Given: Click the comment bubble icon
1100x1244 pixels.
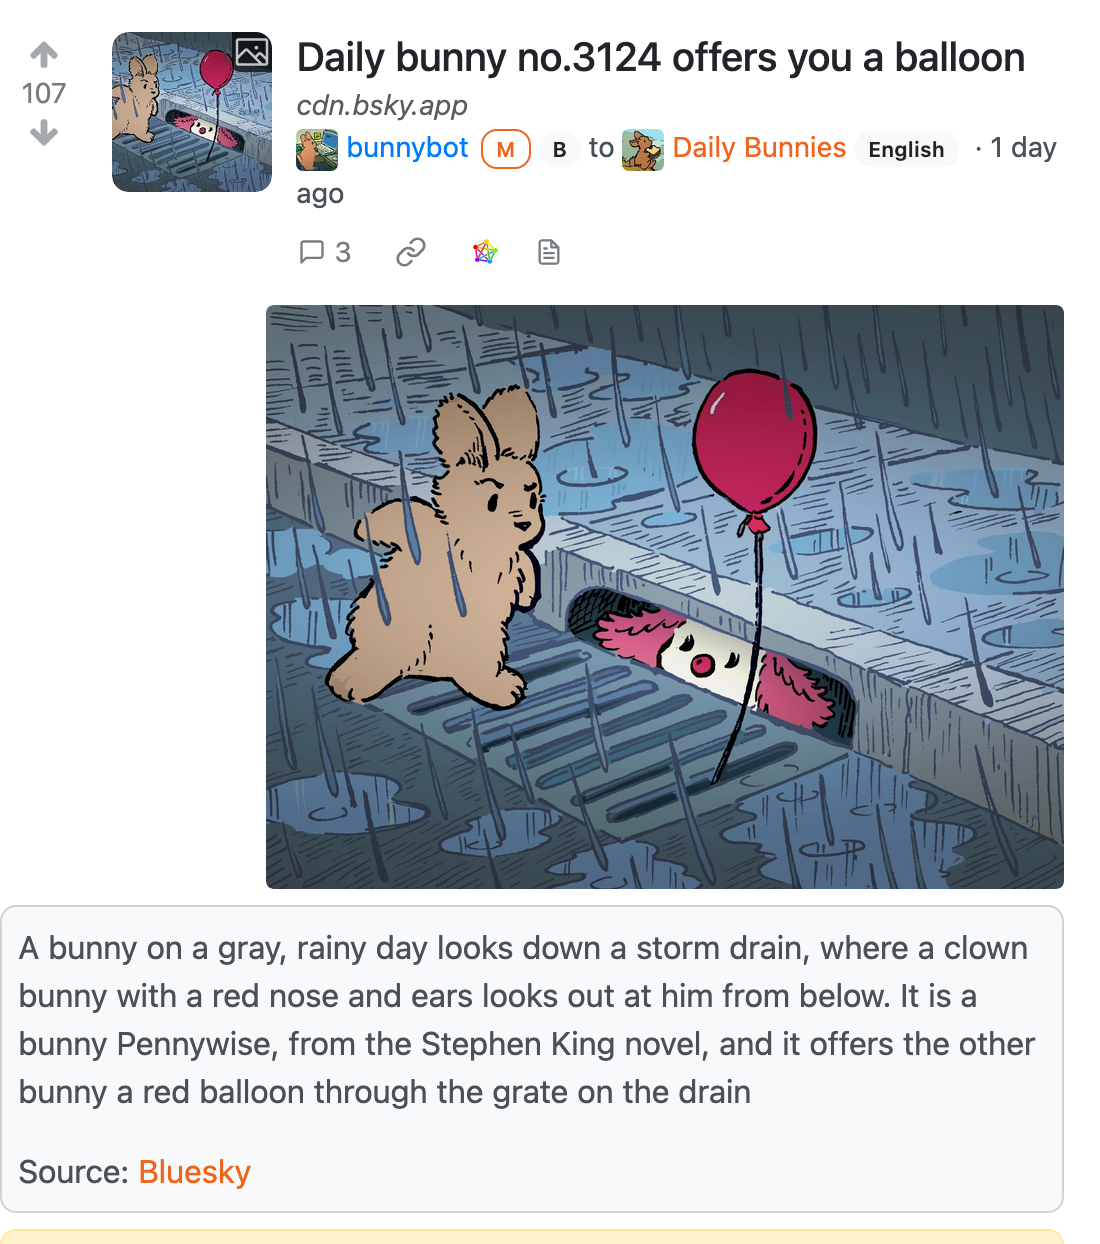Looking at the screenshot, I should (x=313, y=252).
